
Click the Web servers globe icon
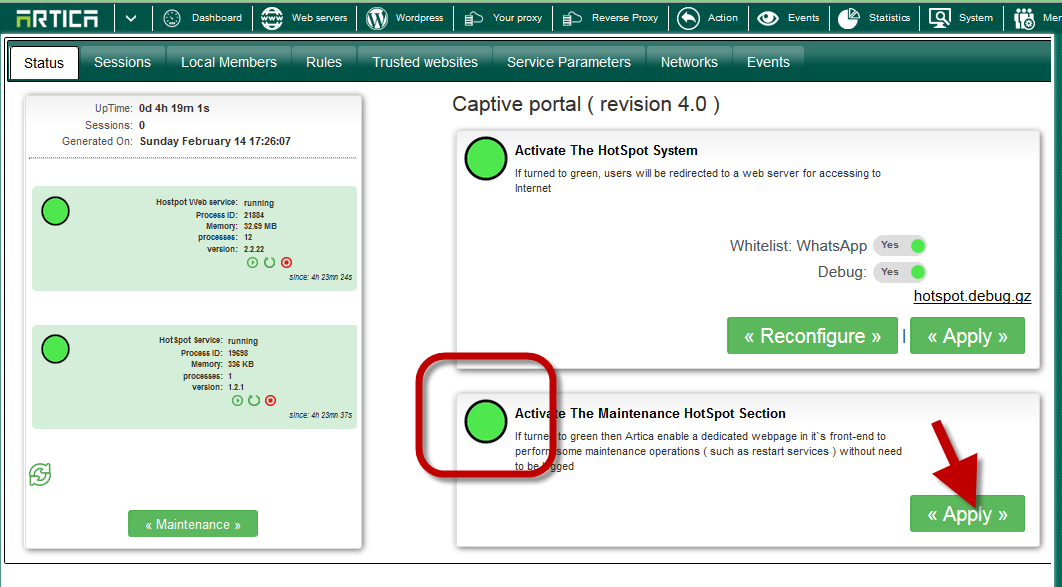click(272, 18)
